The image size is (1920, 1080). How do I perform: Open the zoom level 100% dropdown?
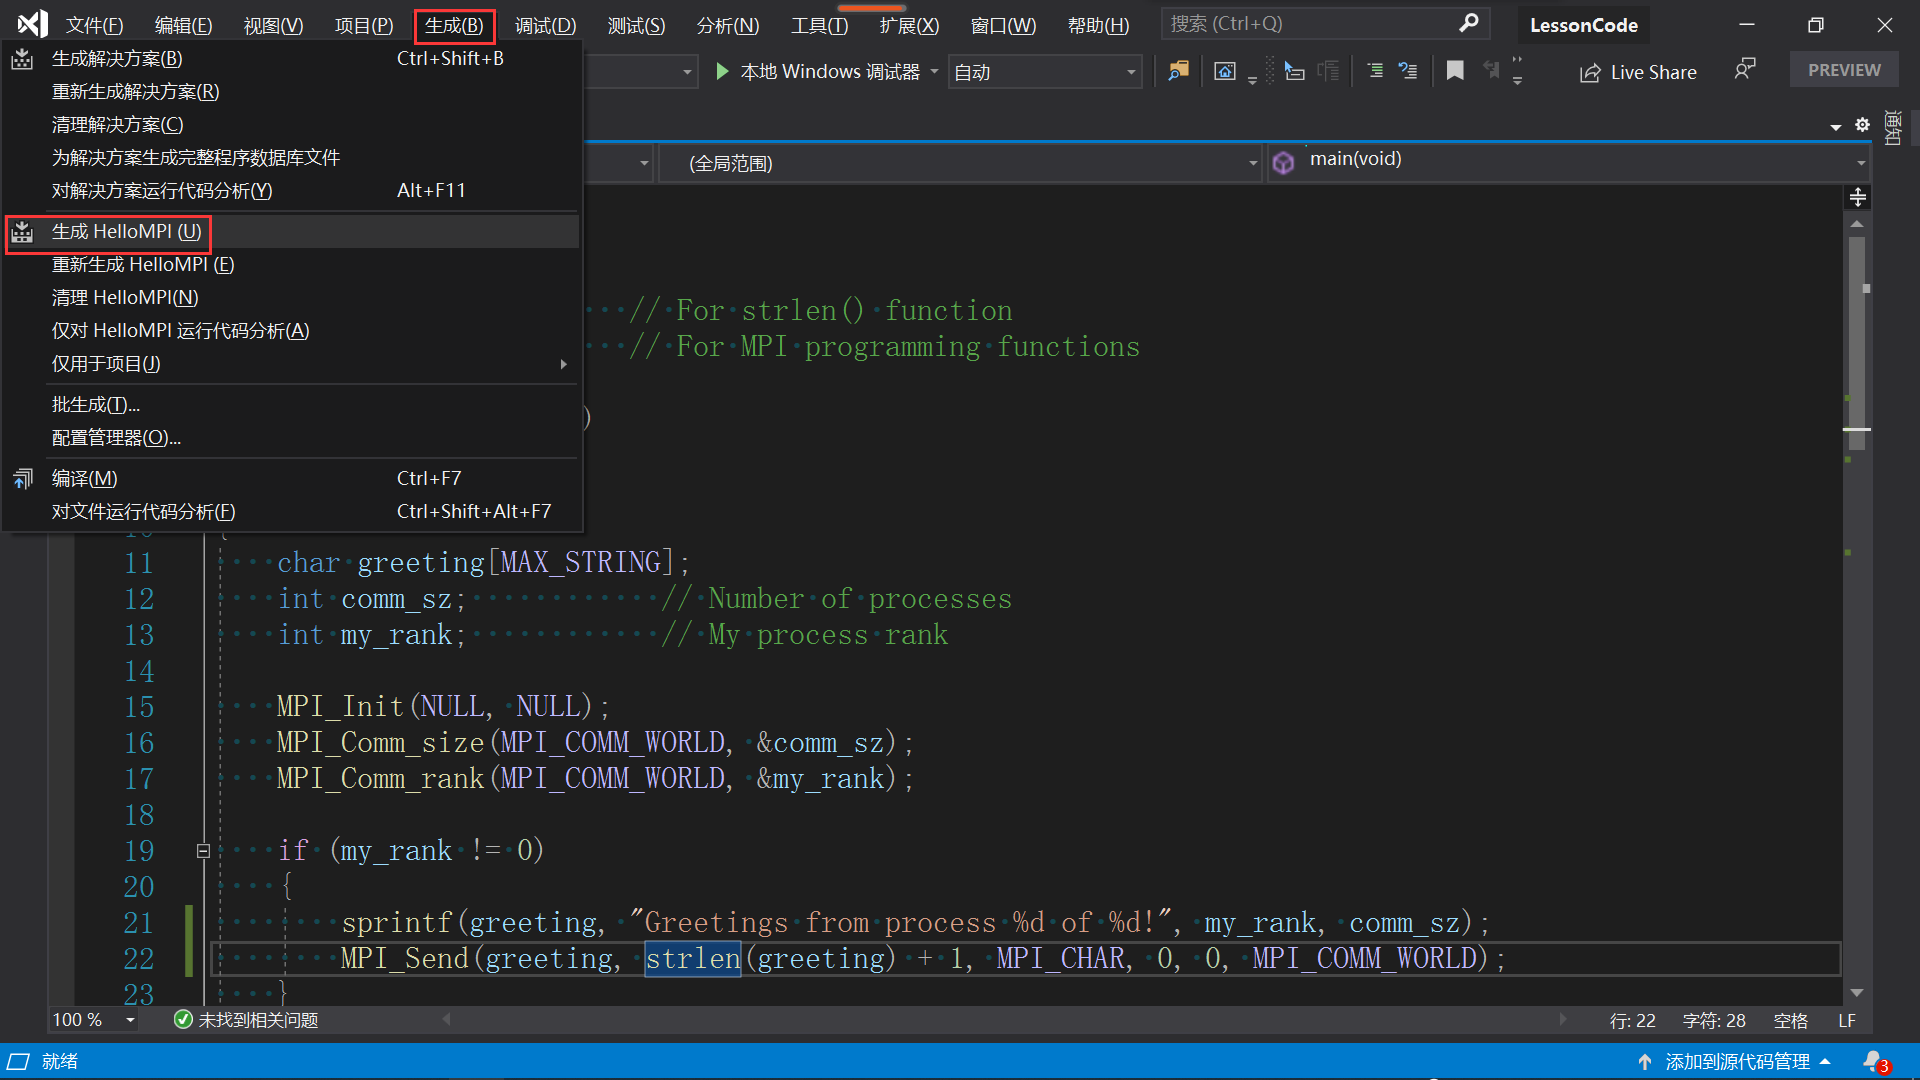130,1020
